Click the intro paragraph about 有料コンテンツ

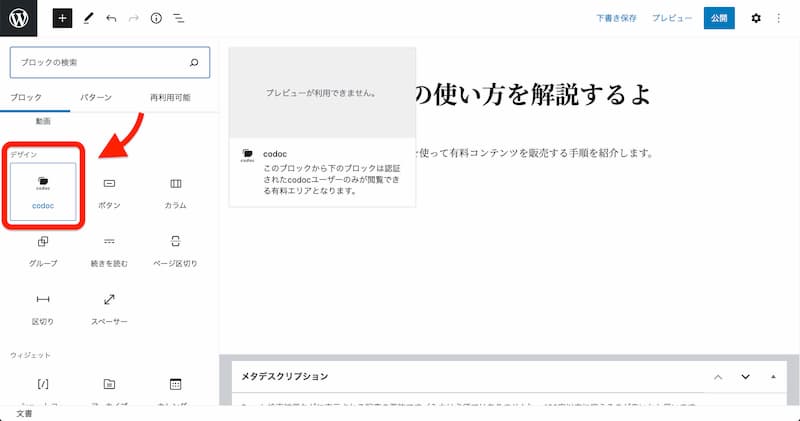click(535, 153)
